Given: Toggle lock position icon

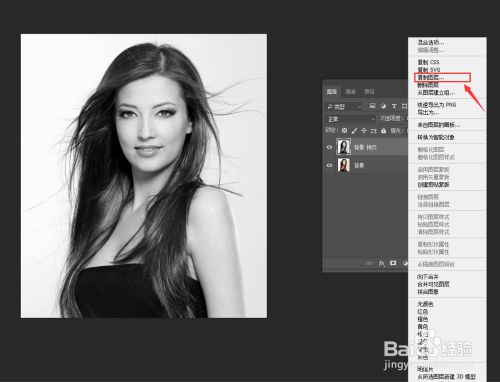Looking at the screenshot, I should click(364, 131).
